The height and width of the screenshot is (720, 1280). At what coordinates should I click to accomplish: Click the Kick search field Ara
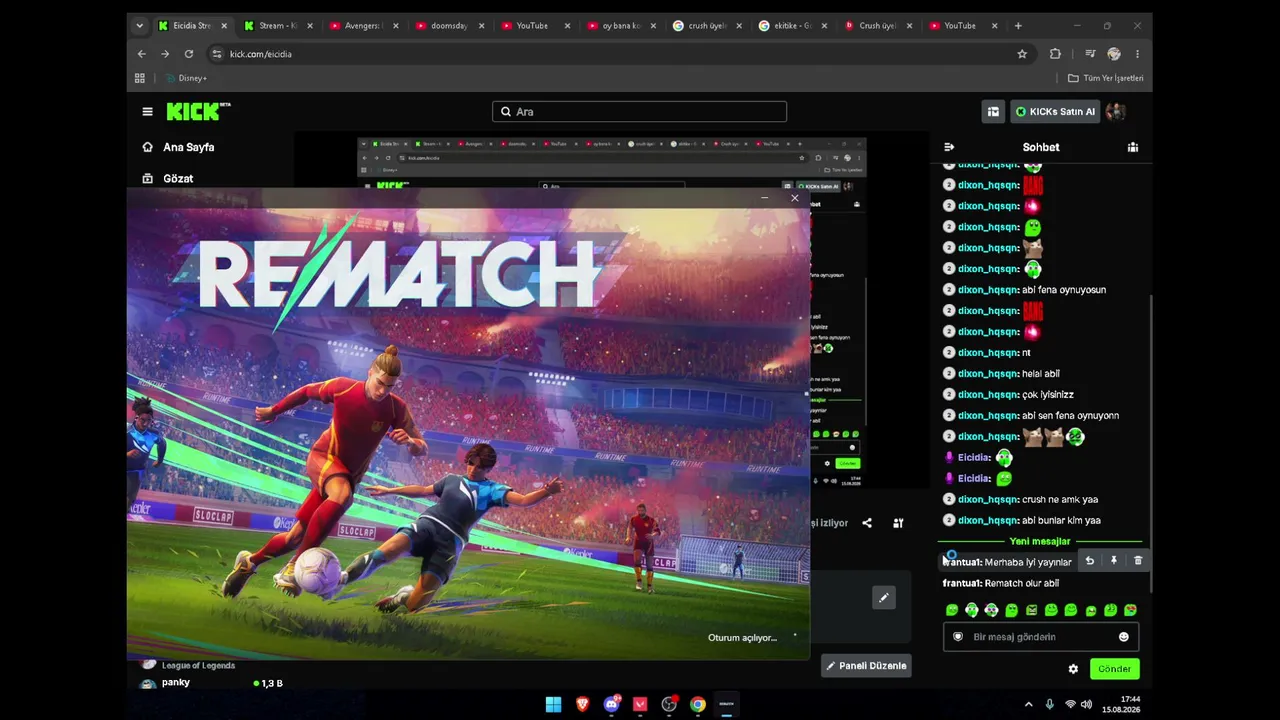pyautogui.click(x=639, y=112)
